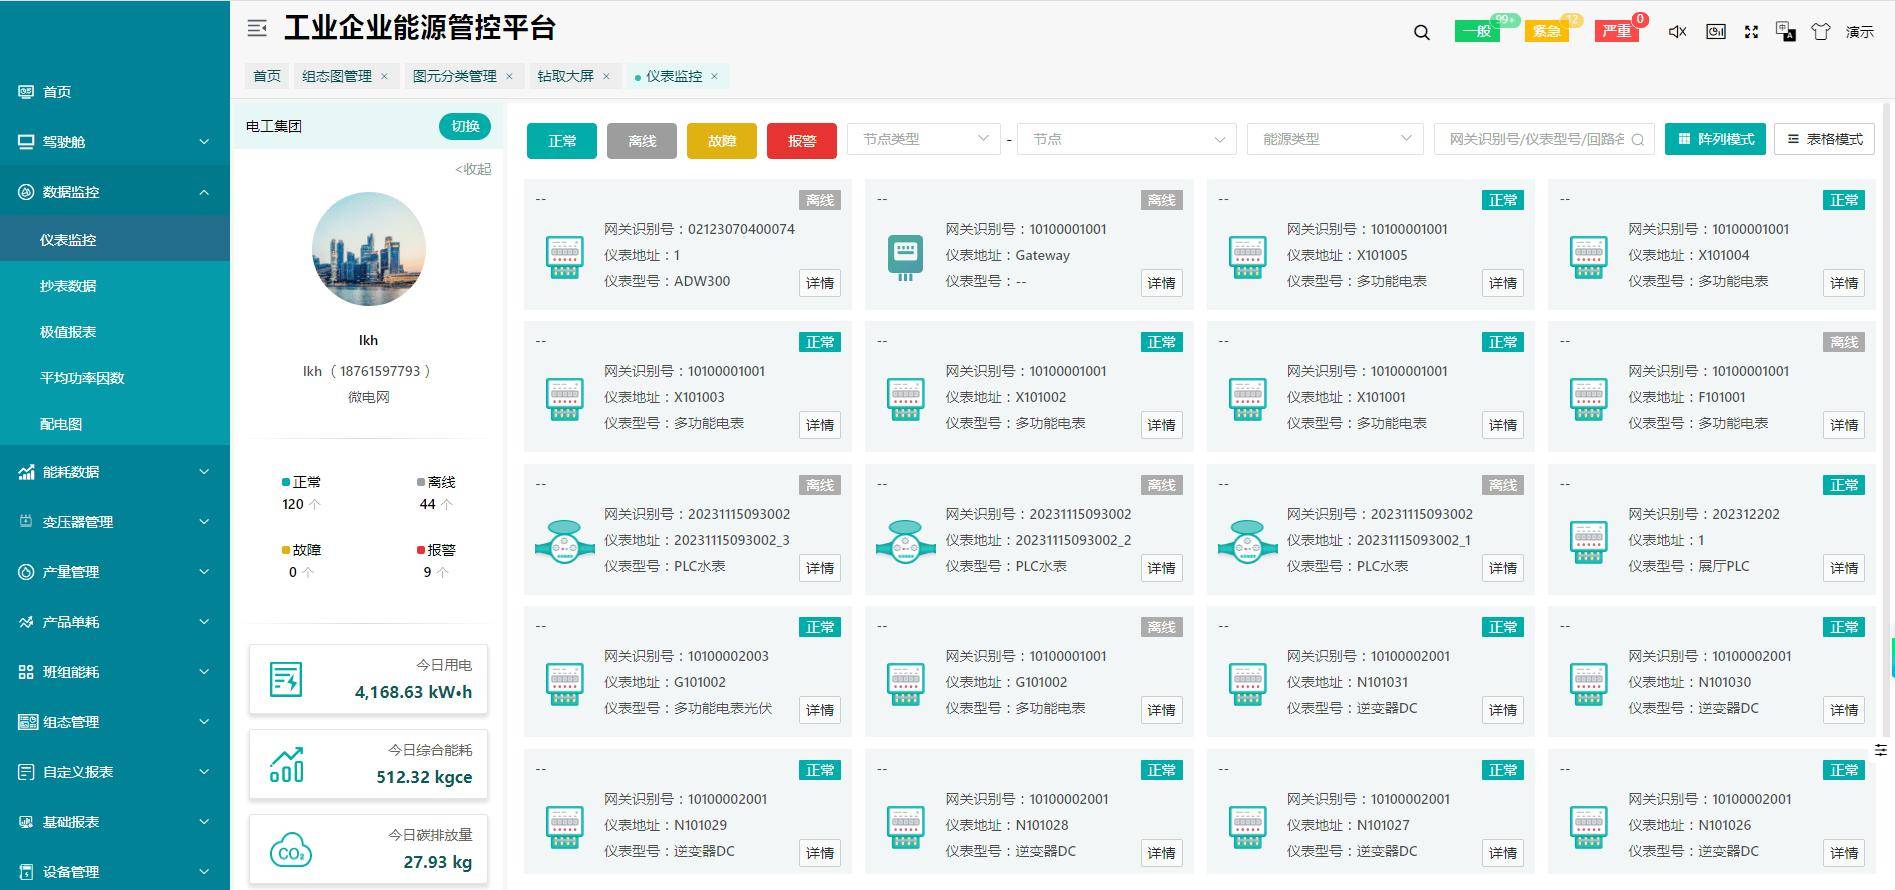Click the 今日综合能耗 growth chart icon
This screenshot has width=1895, height=890.
tap(286, 765)
